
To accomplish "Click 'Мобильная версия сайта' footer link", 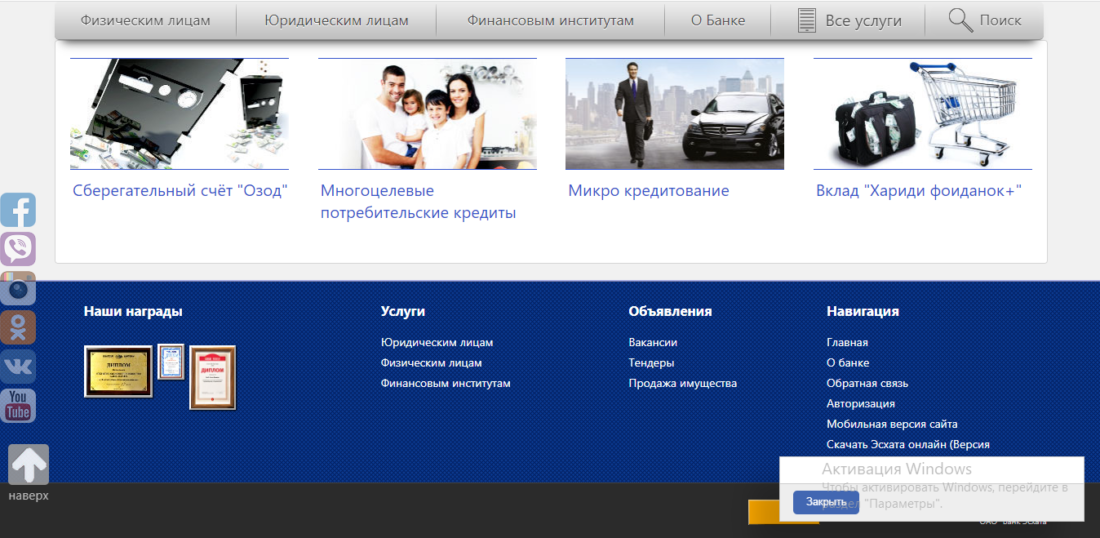I will pos(891,424).
